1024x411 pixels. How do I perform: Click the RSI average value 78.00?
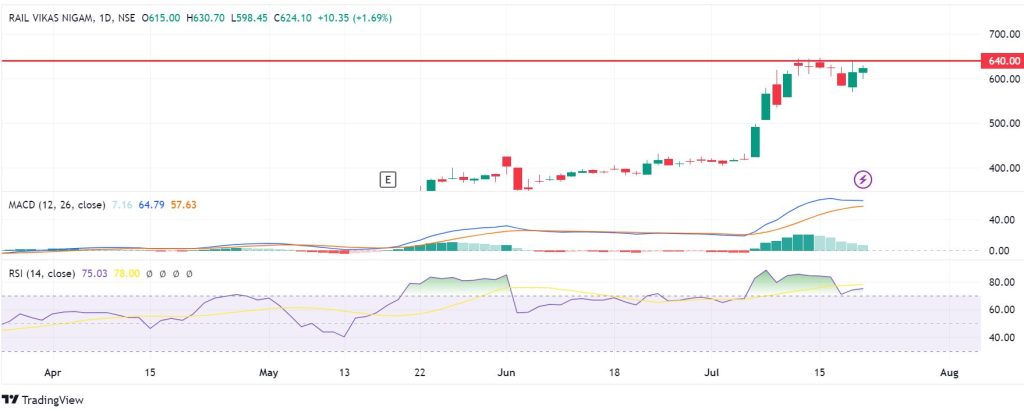(127, 274)
